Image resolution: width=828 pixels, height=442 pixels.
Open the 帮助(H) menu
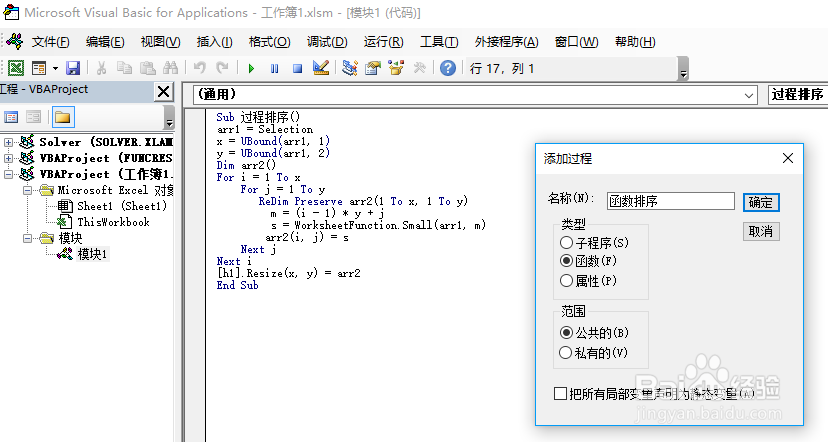tap(635, 42)
